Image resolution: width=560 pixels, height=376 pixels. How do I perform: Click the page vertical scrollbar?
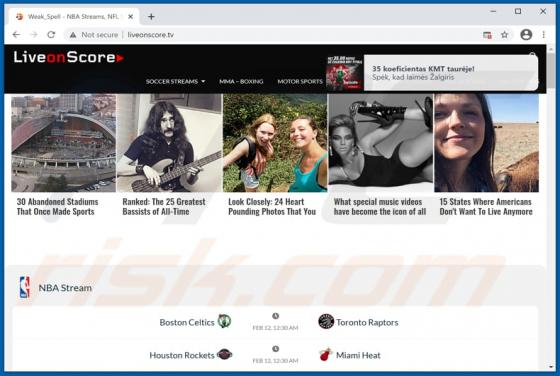(551, 71)
